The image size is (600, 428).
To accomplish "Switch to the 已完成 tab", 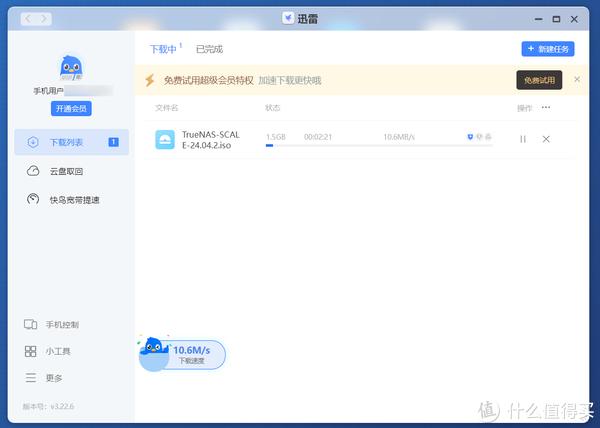I will tap(209, 49).
